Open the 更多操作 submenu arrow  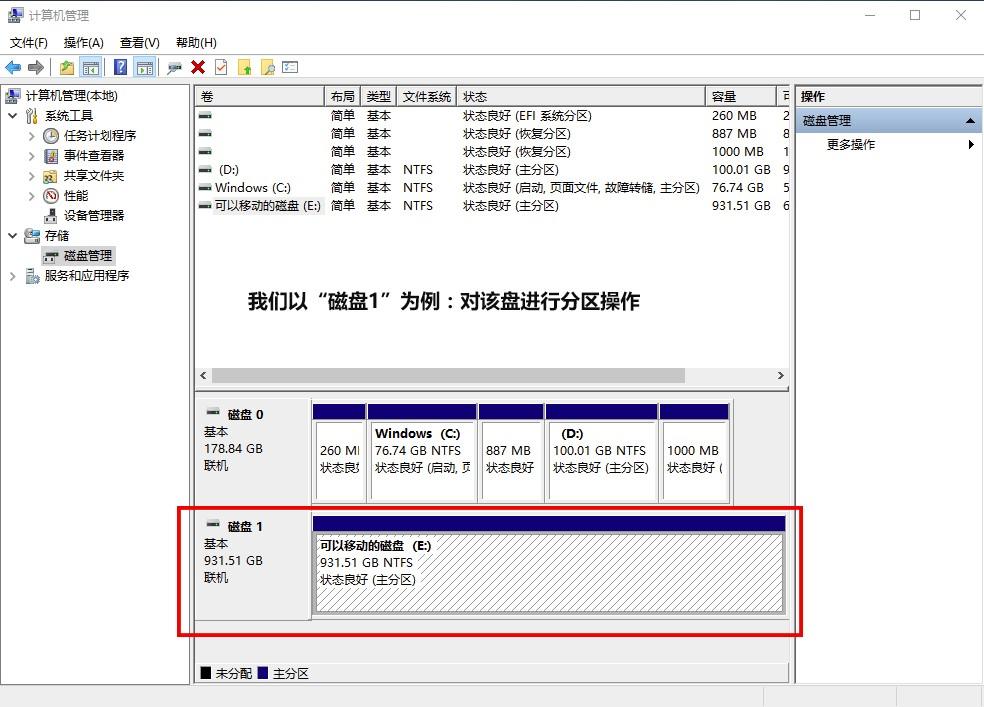click(969, 144)
